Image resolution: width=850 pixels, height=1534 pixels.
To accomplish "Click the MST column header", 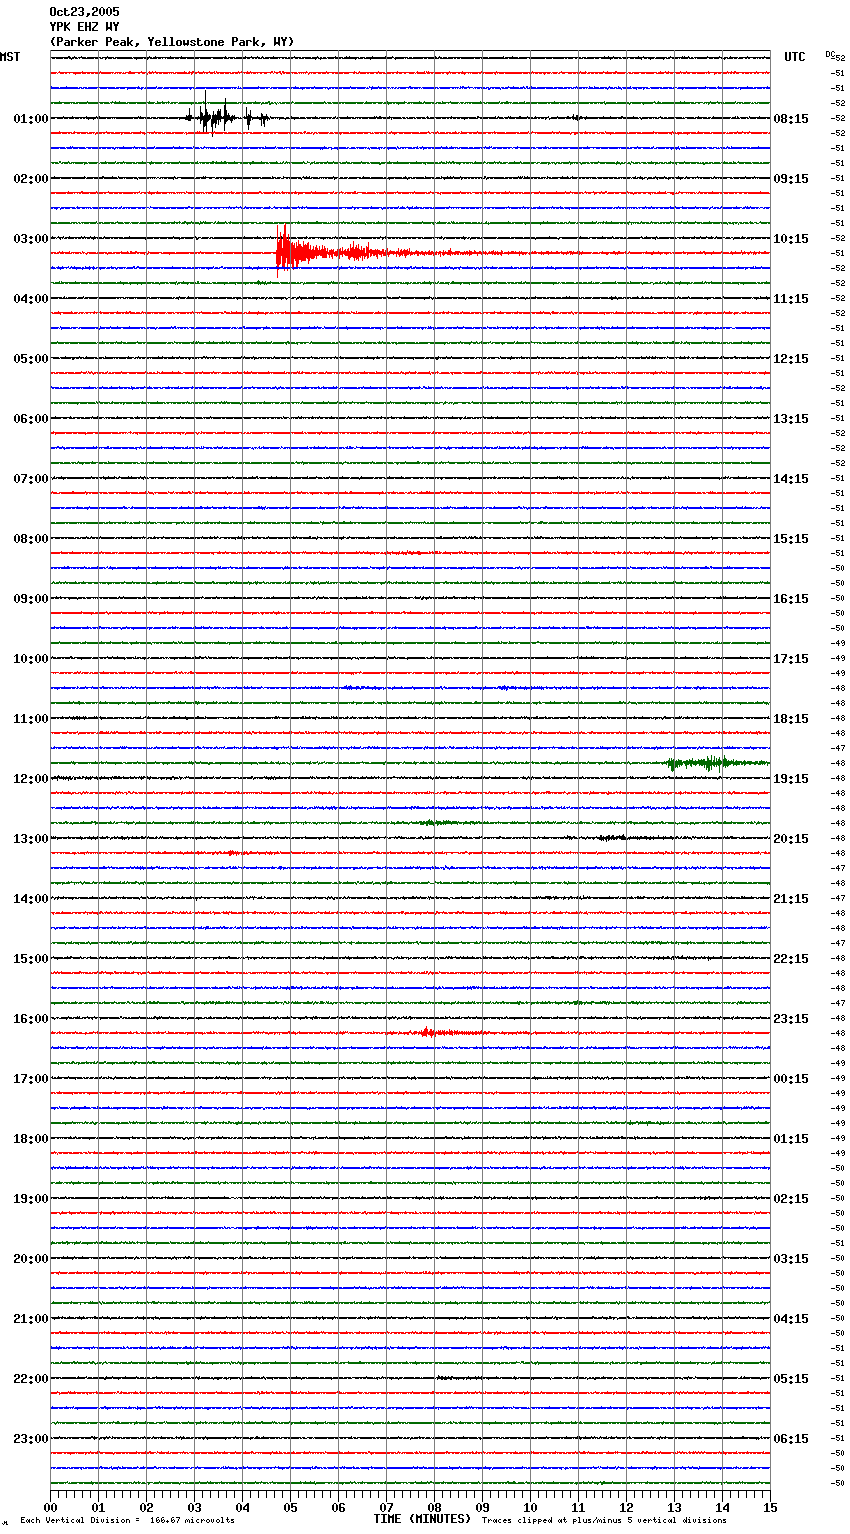I will 10,57.
